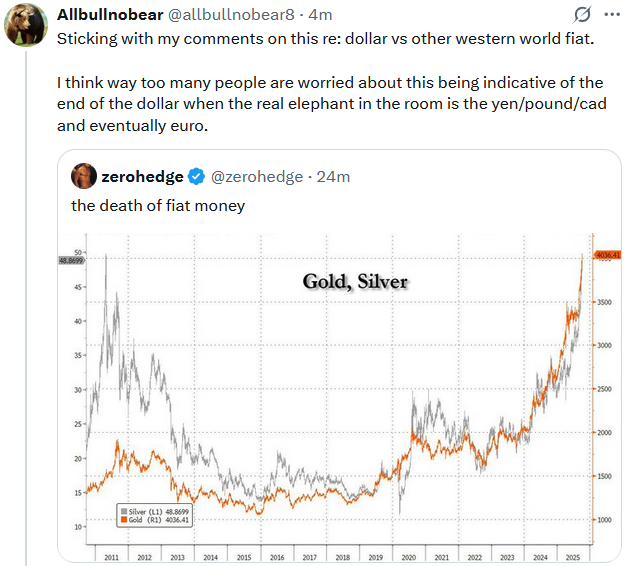Click zerohedge's blue verified badge
625x566 pixels.
pyautogui.click(x=197, y=177)
